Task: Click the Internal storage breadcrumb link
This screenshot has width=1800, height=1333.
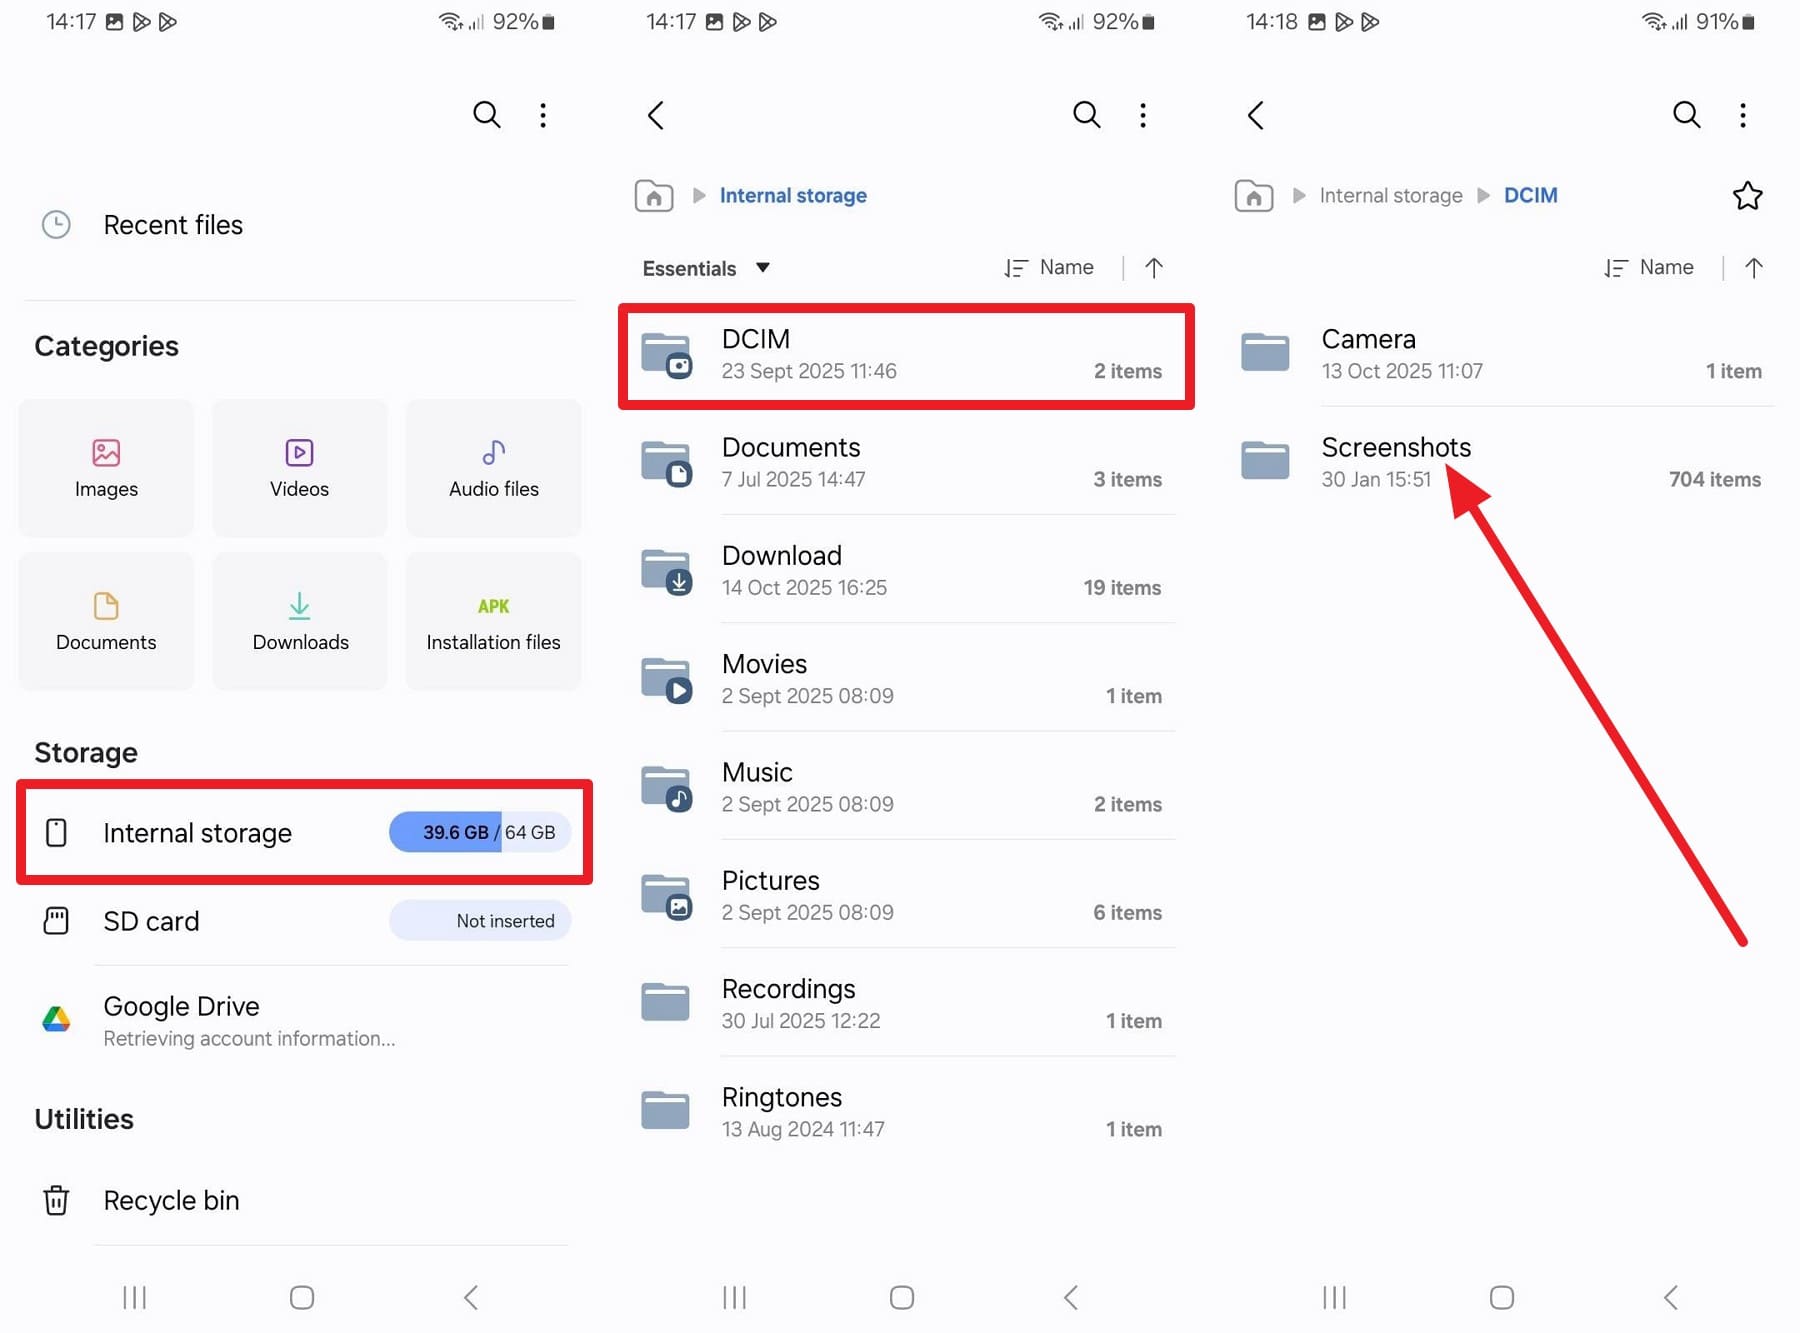Action: pyautogui.click(x=793, y=195)
